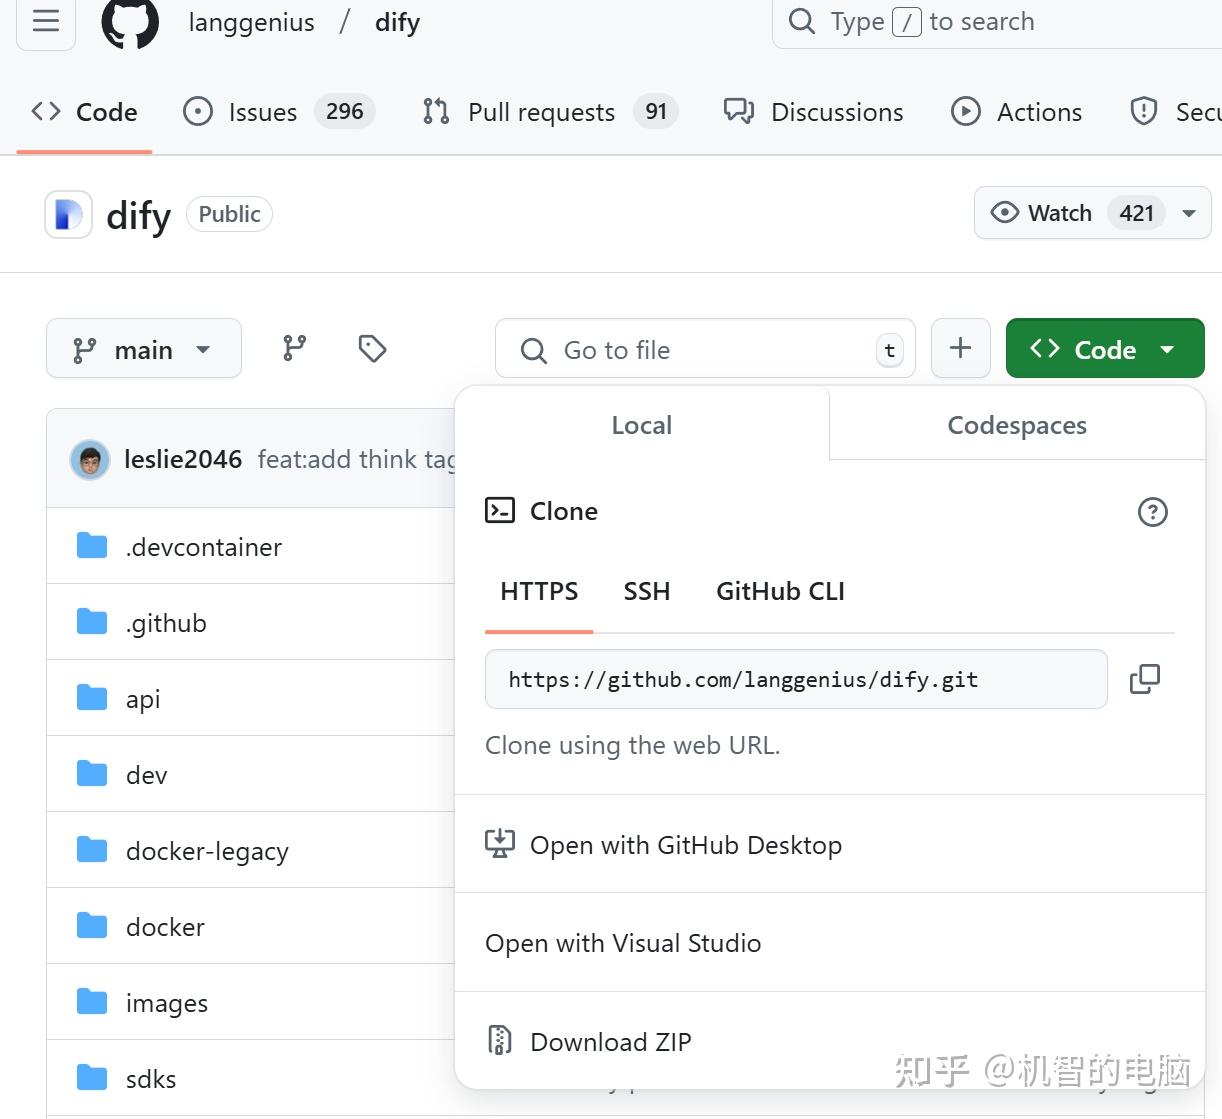Click the GitHub Desktop download icon
The width and height of the screenshot is (1222, 1119).
pos(500,844)
